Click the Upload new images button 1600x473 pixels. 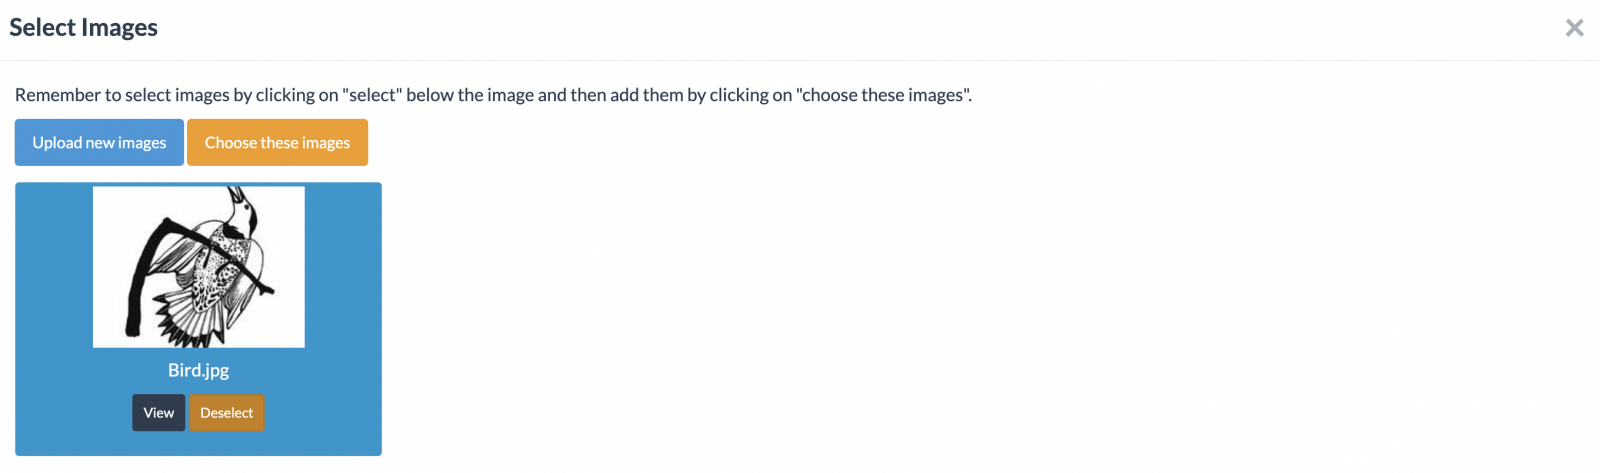point(99,142)
